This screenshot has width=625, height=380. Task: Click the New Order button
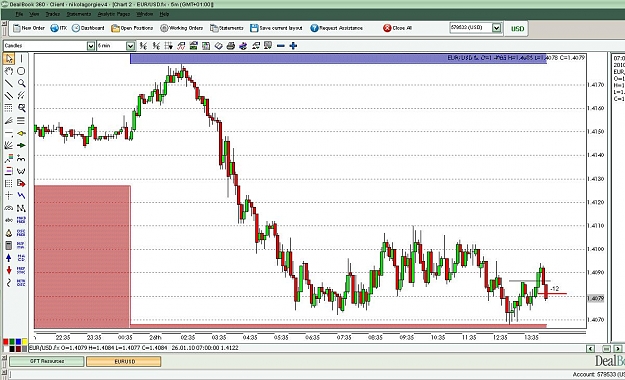point(29,28)
